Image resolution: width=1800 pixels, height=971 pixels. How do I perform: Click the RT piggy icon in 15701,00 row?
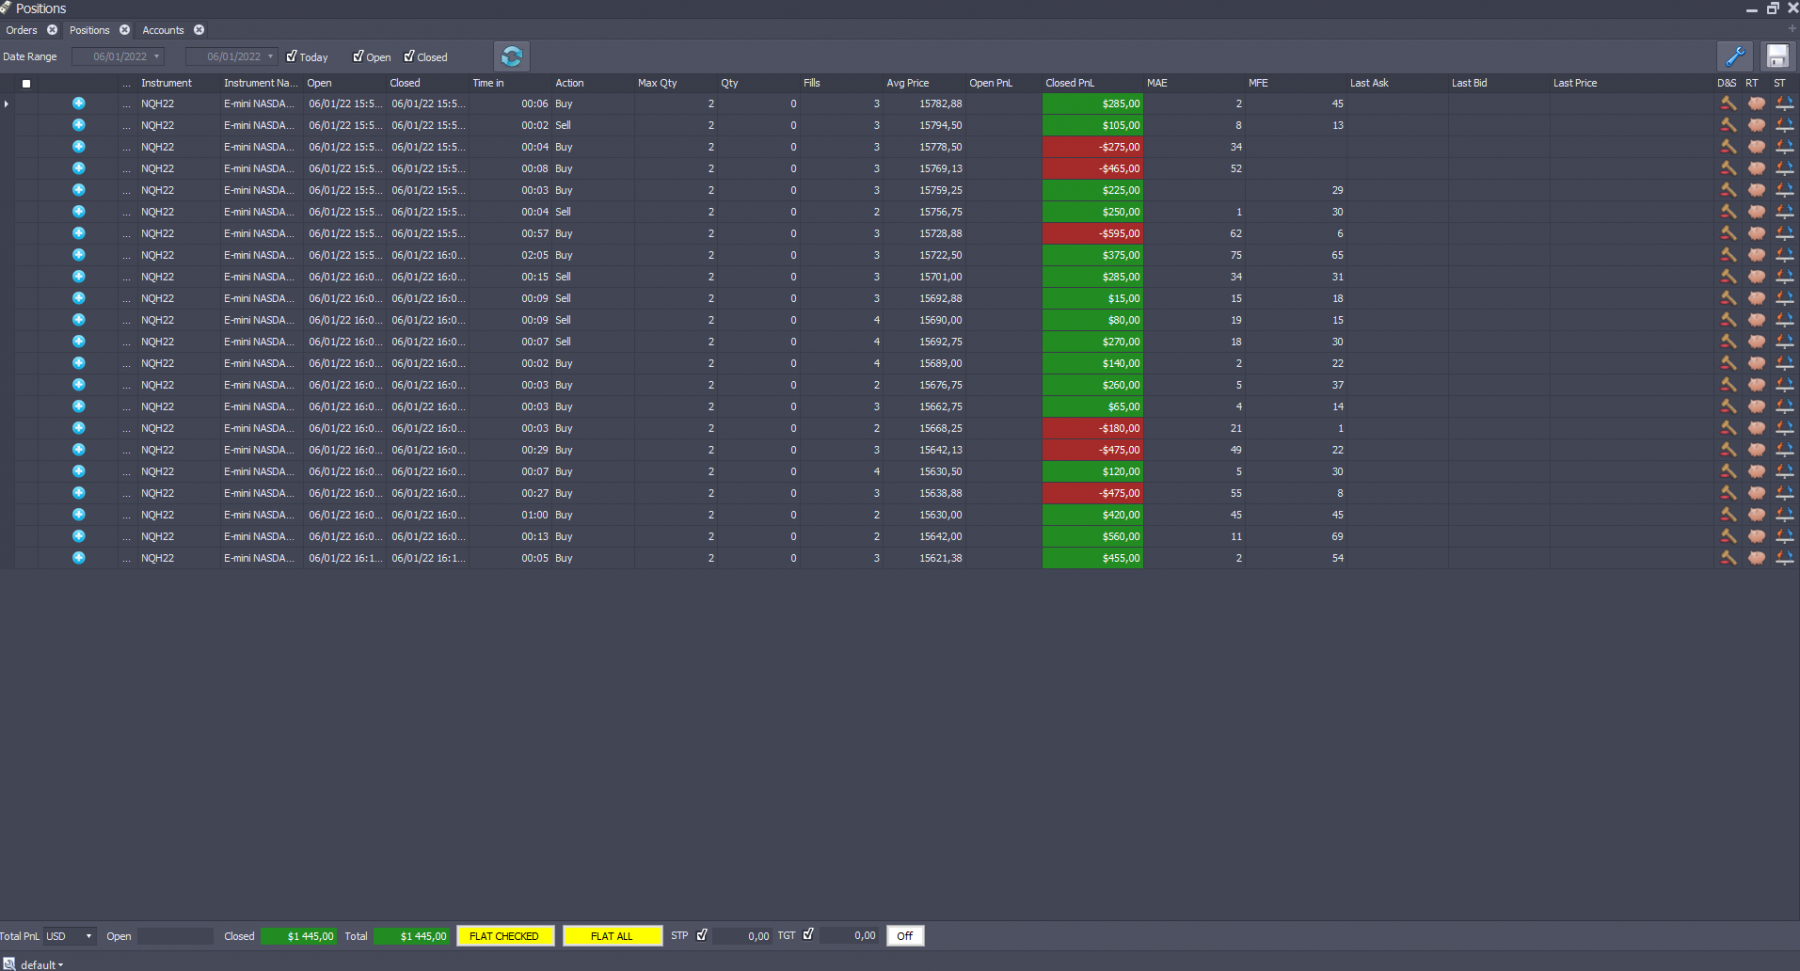1756,277
